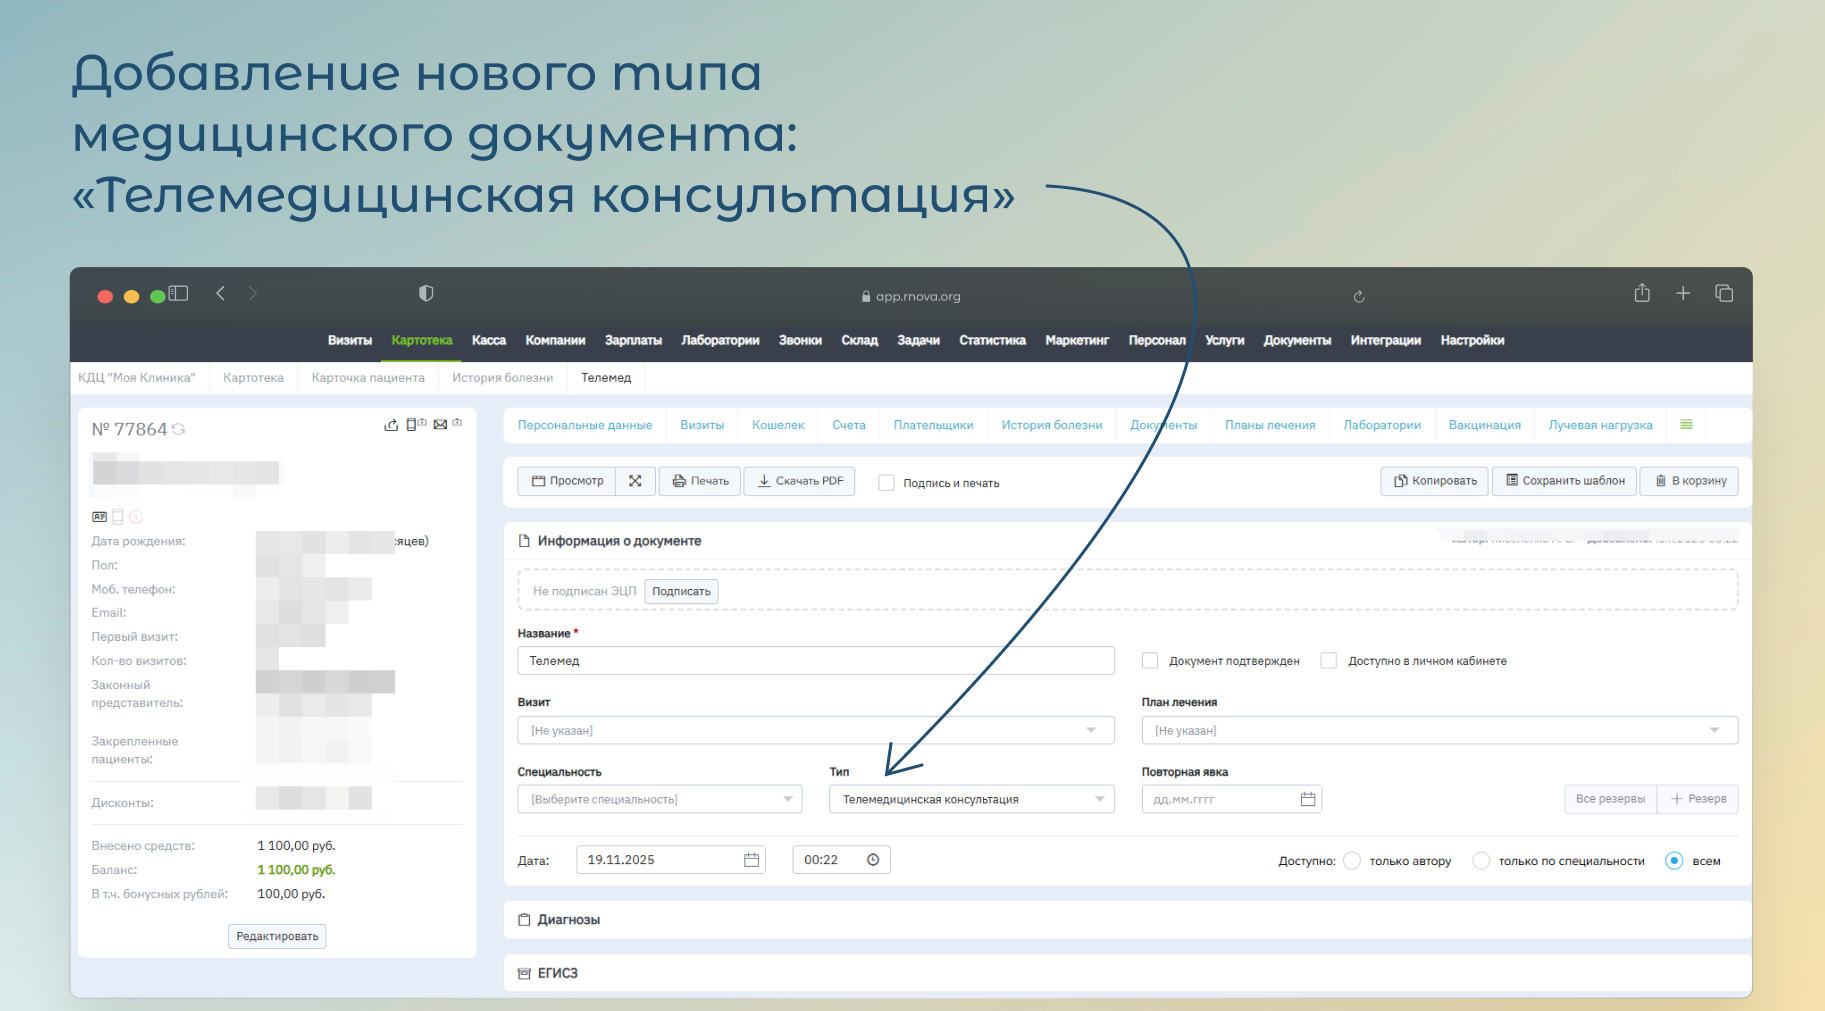Enable the Подпись и печать checkbox
The height and width of the screenshot is (1011, 1825).
pos(886,483)
